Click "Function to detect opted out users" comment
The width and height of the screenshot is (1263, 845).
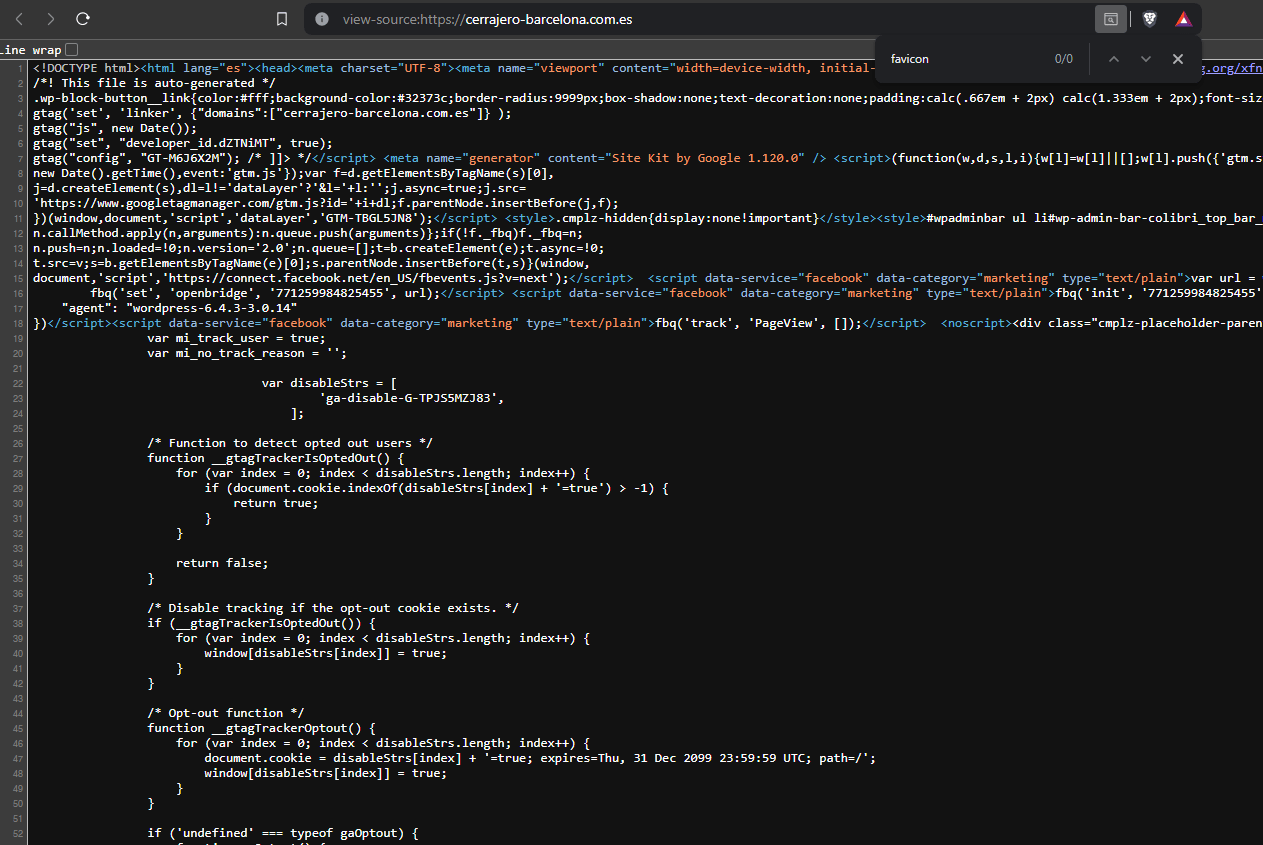click(x=290, y=443)
